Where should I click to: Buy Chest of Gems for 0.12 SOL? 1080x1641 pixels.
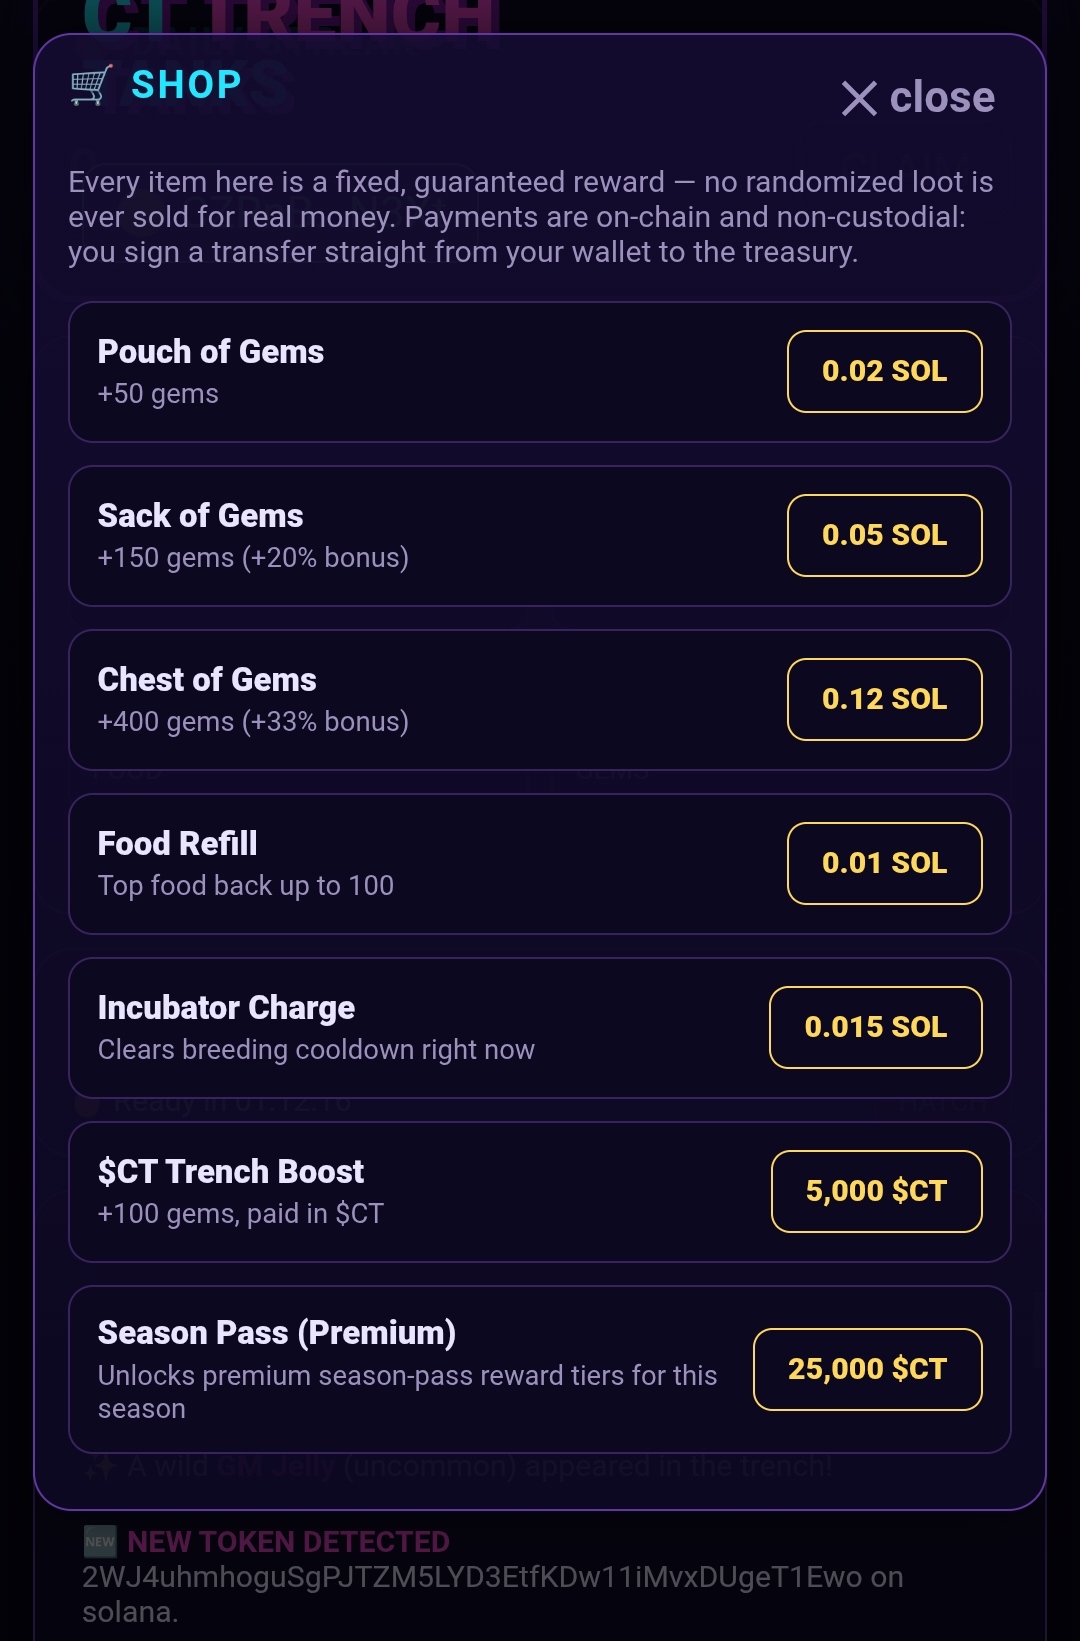[884, 699]
